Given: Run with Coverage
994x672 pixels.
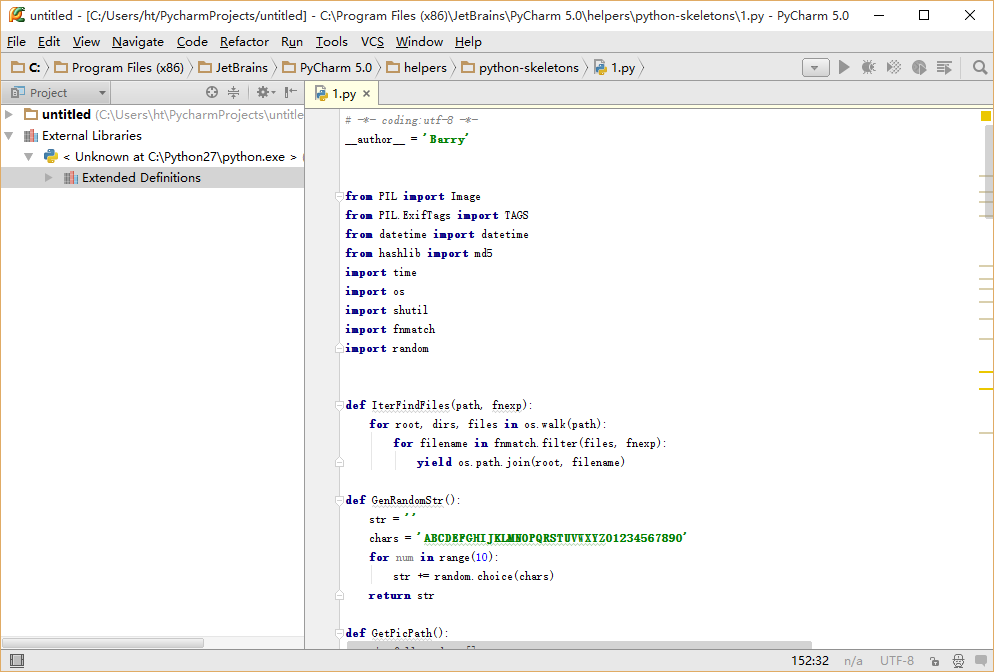Looking at the screenshot, I should tap(892, 66).
